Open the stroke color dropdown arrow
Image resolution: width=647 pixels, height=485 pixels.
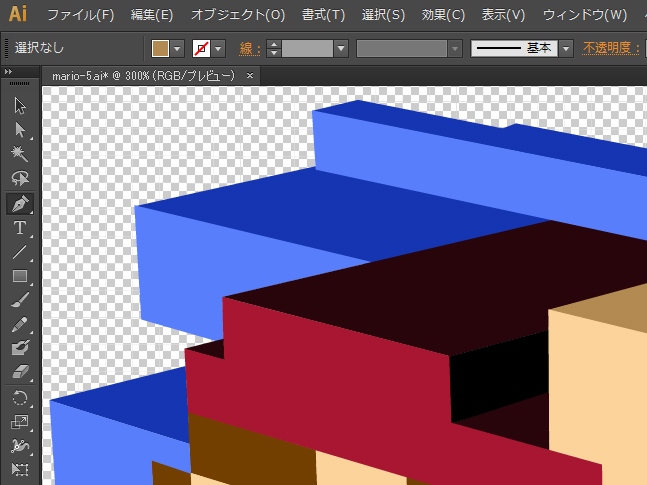(218, 48)
